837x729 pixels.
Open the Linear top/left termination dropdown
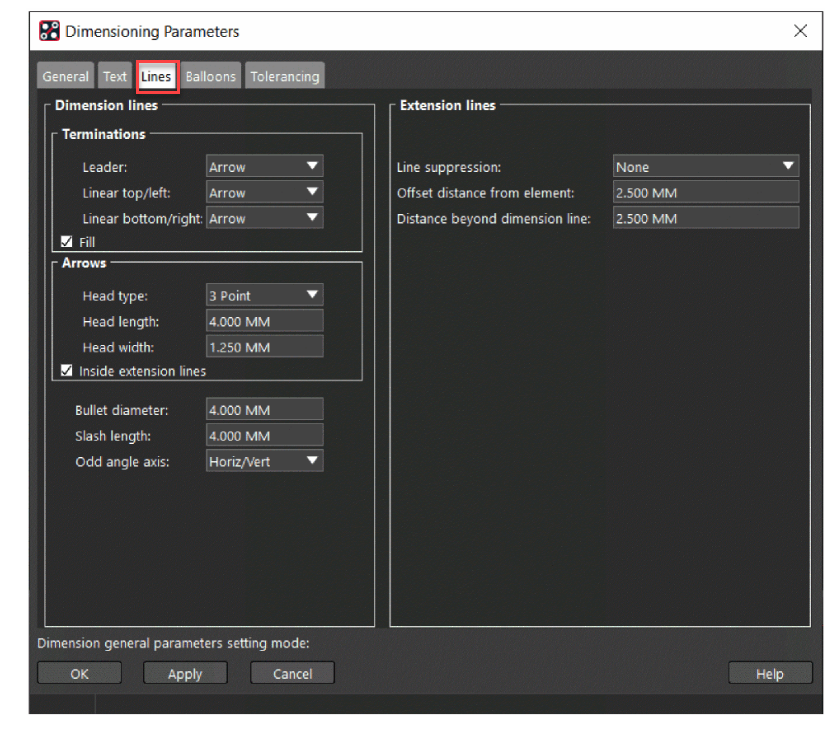click(x=265, y=192)
